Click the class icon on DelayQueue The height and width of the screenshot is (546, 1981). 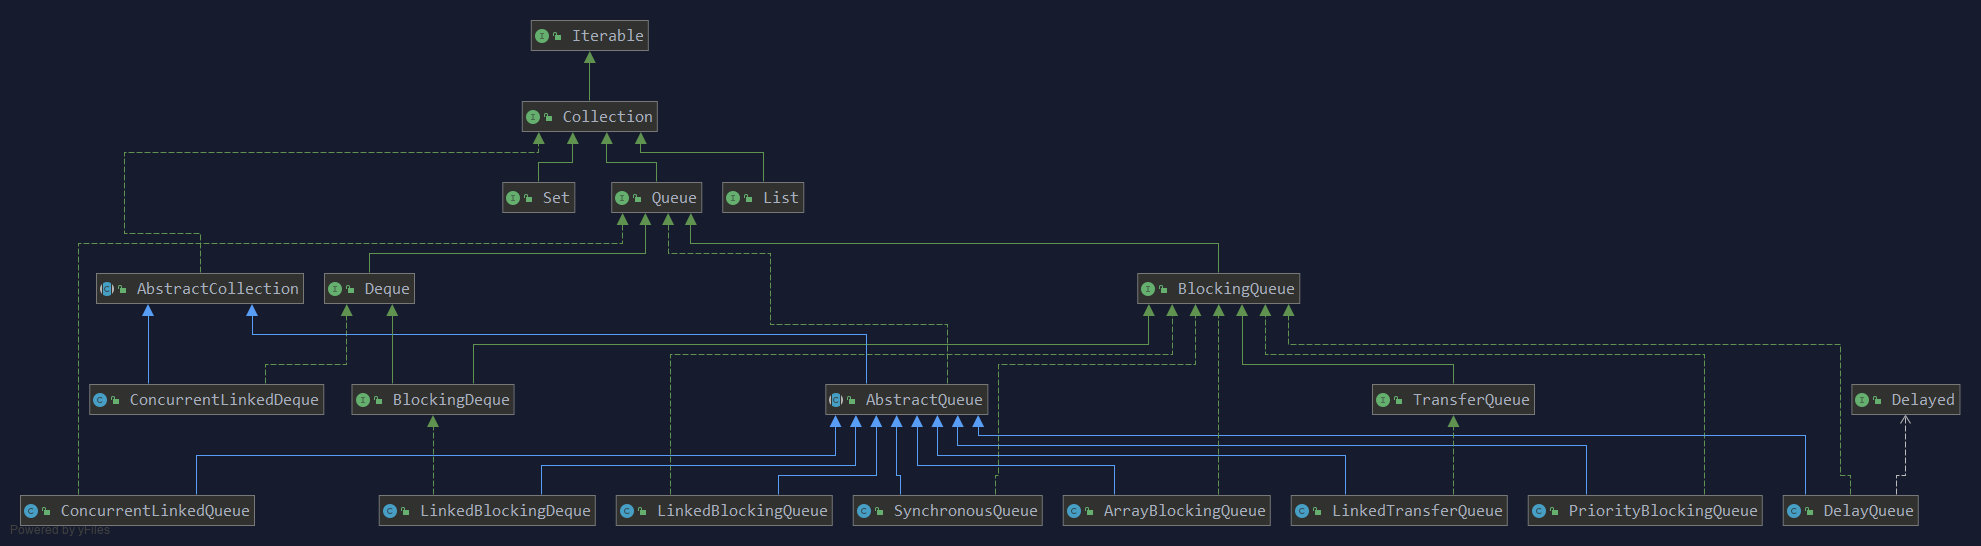(x=1794, y=511)
